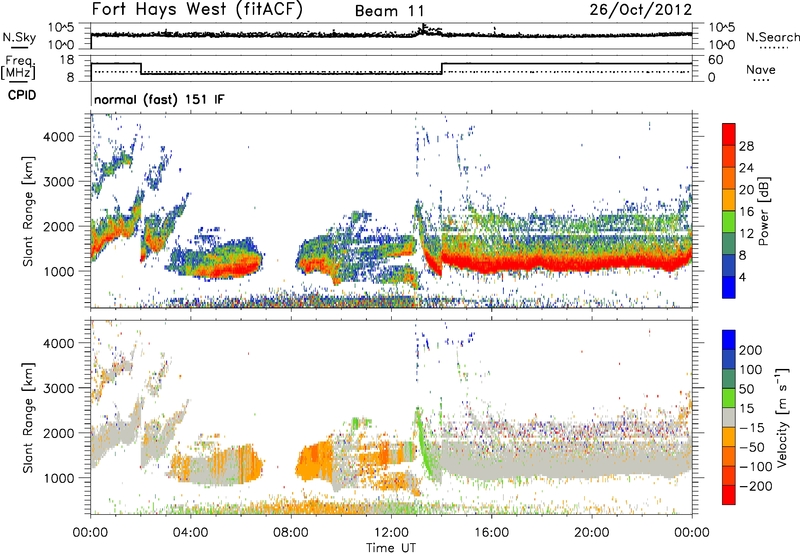Pick the red bottom segment of the velocity colorbar
The image size is (800, 554).
(x=729, y=495)
